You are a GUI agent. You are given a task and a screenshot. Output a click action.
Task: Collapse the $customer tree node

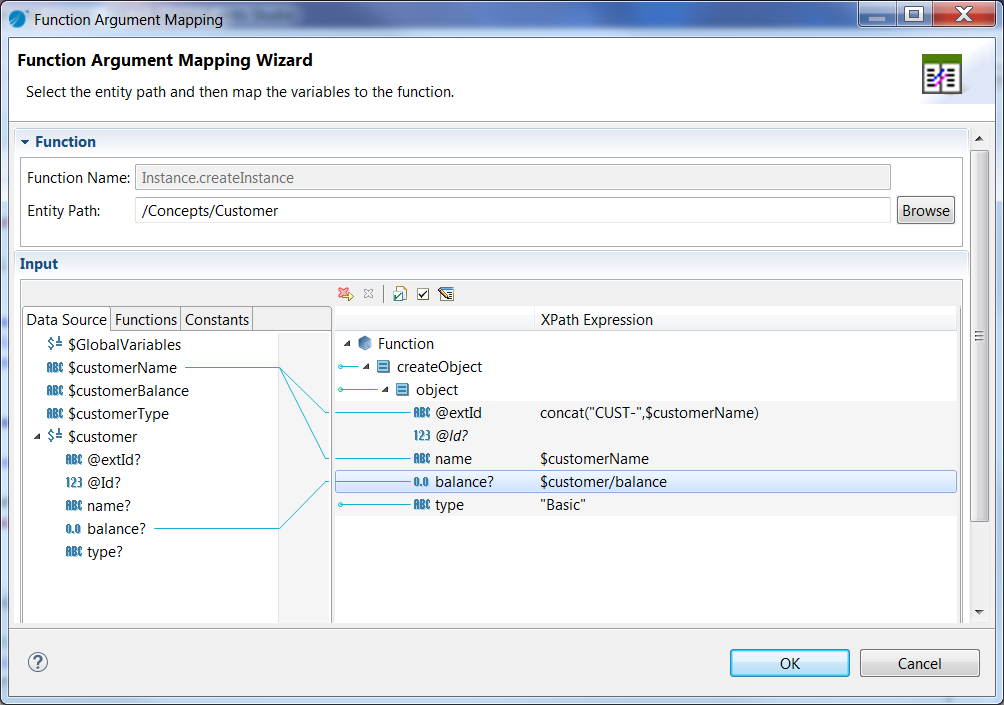38,437
